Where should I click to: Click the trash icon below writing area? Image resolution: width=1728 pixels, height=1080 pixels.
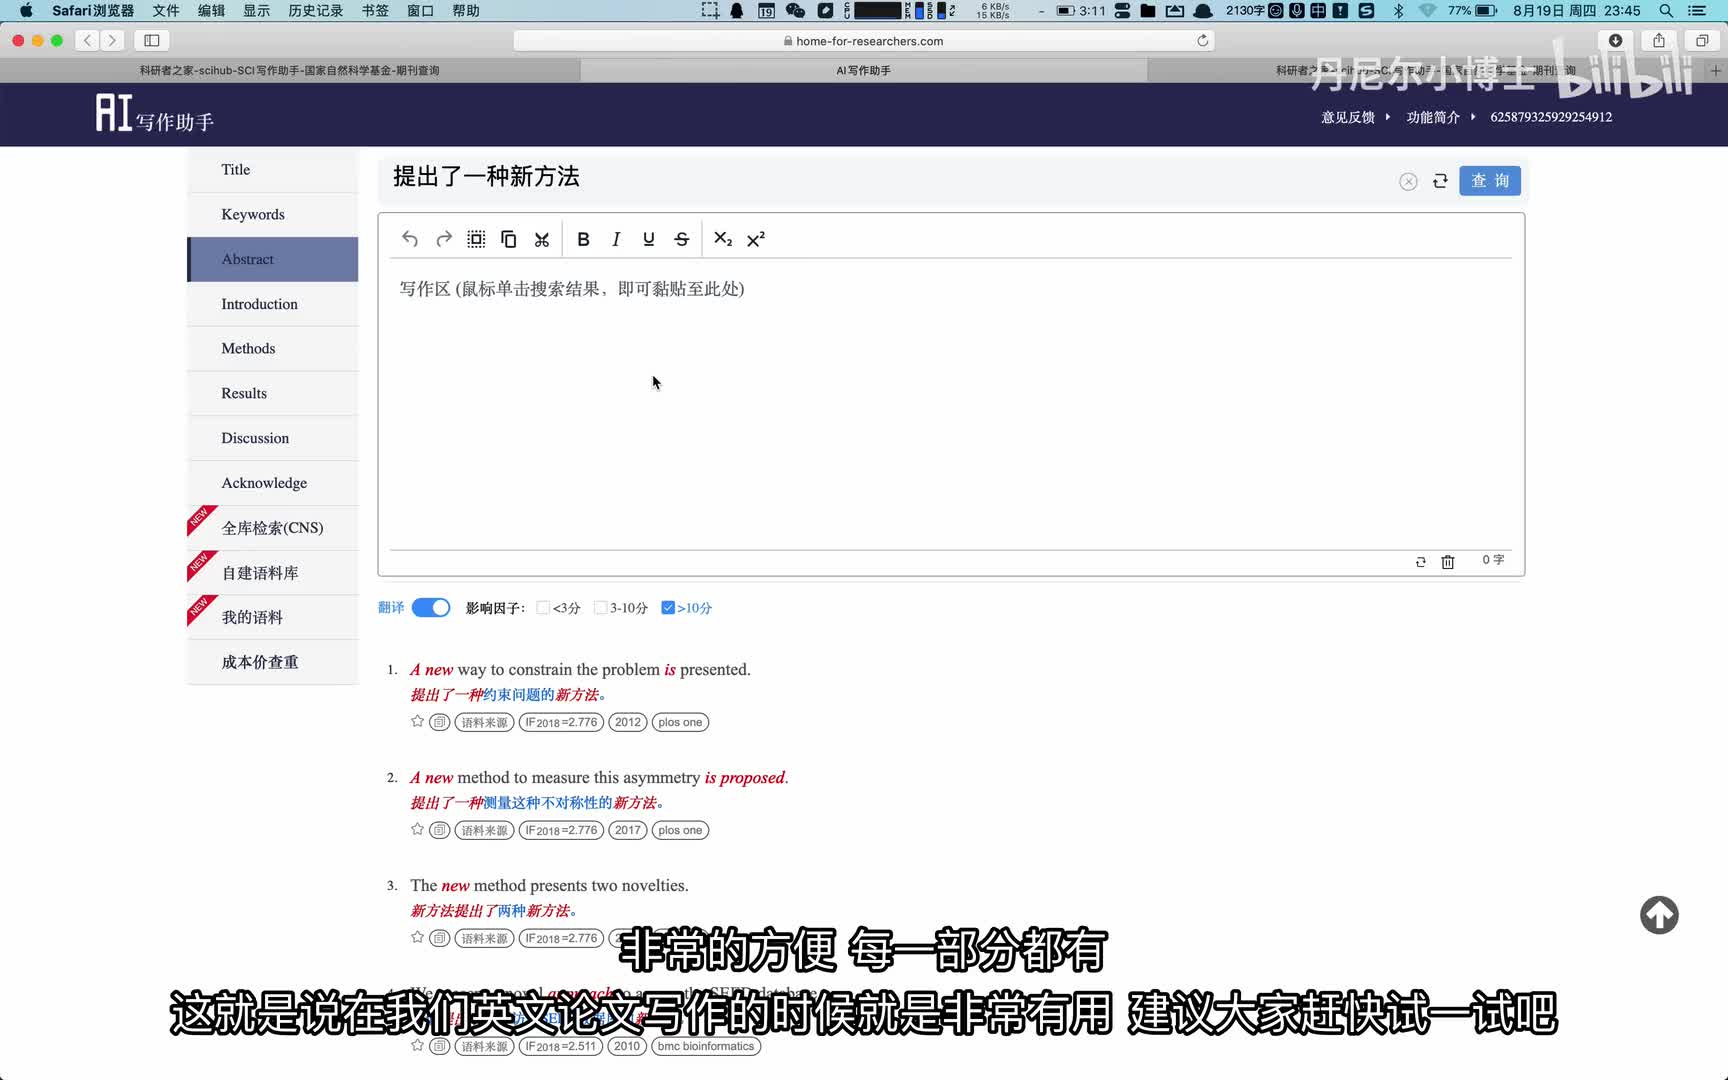1447,562
